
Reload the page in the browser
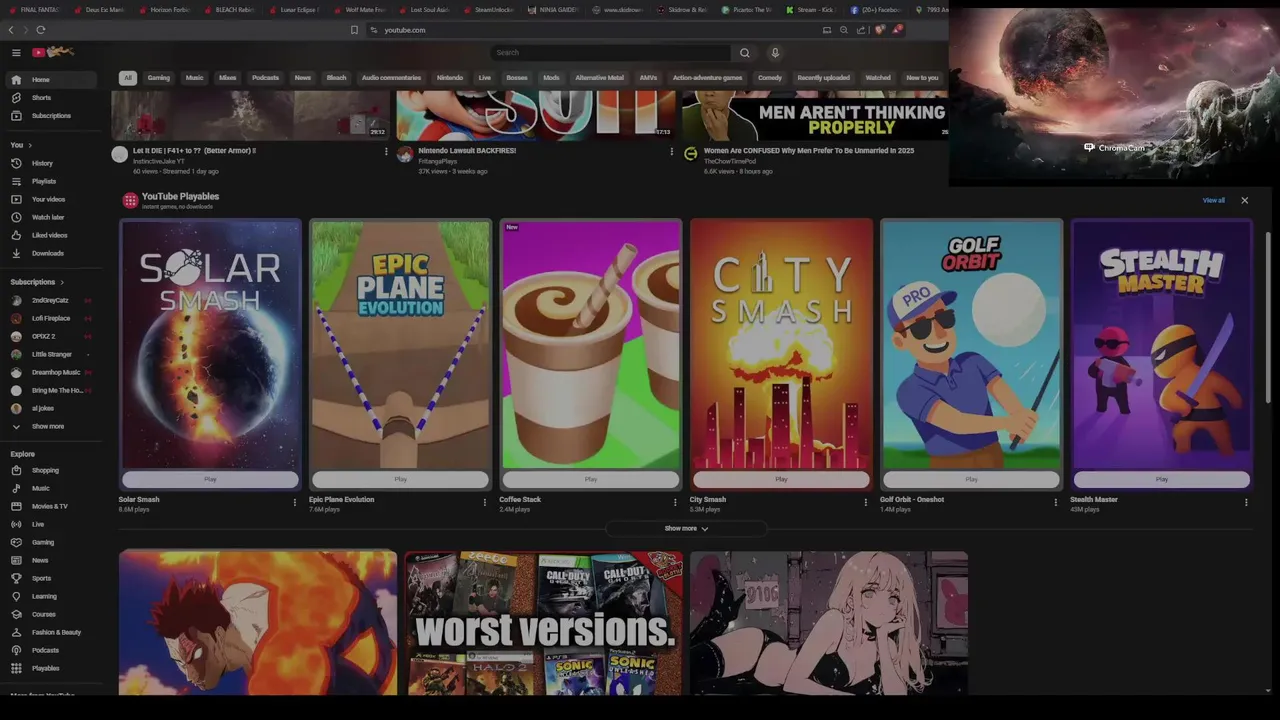click(41, 30)
